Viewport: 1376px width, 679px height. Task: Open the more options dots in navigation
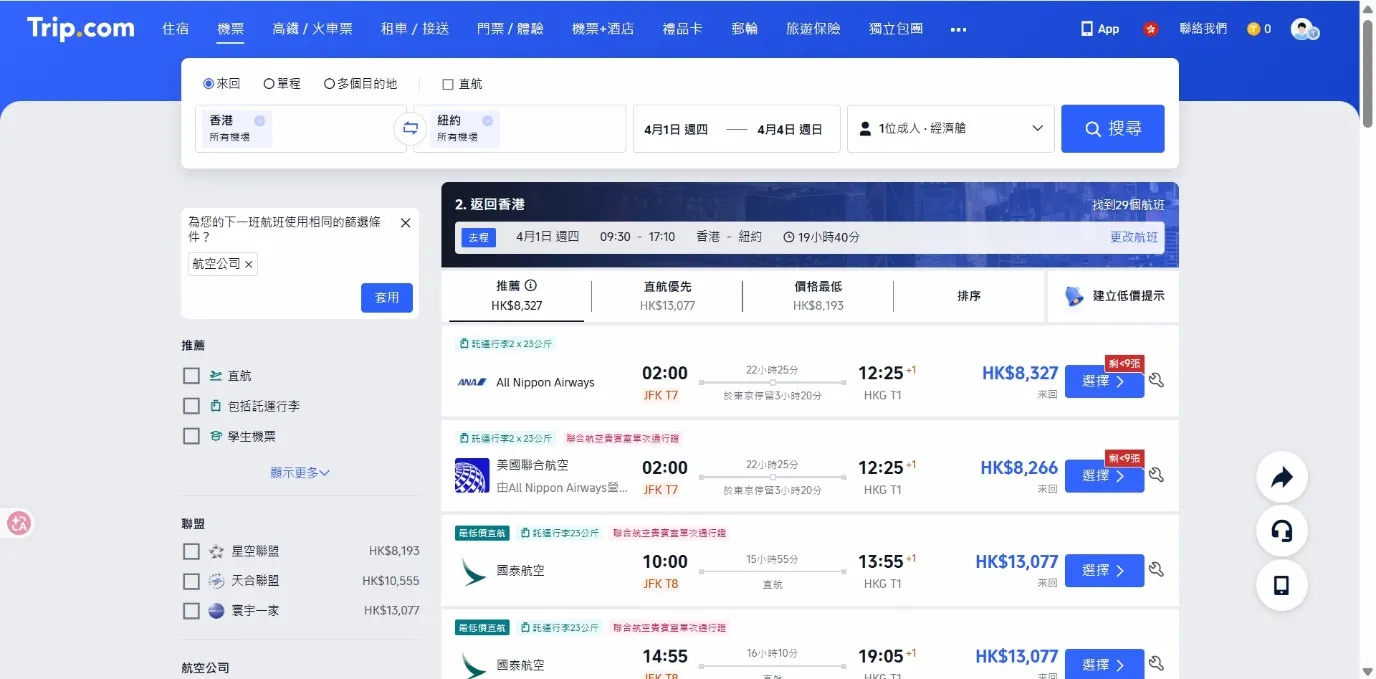(x=958, y=29)
